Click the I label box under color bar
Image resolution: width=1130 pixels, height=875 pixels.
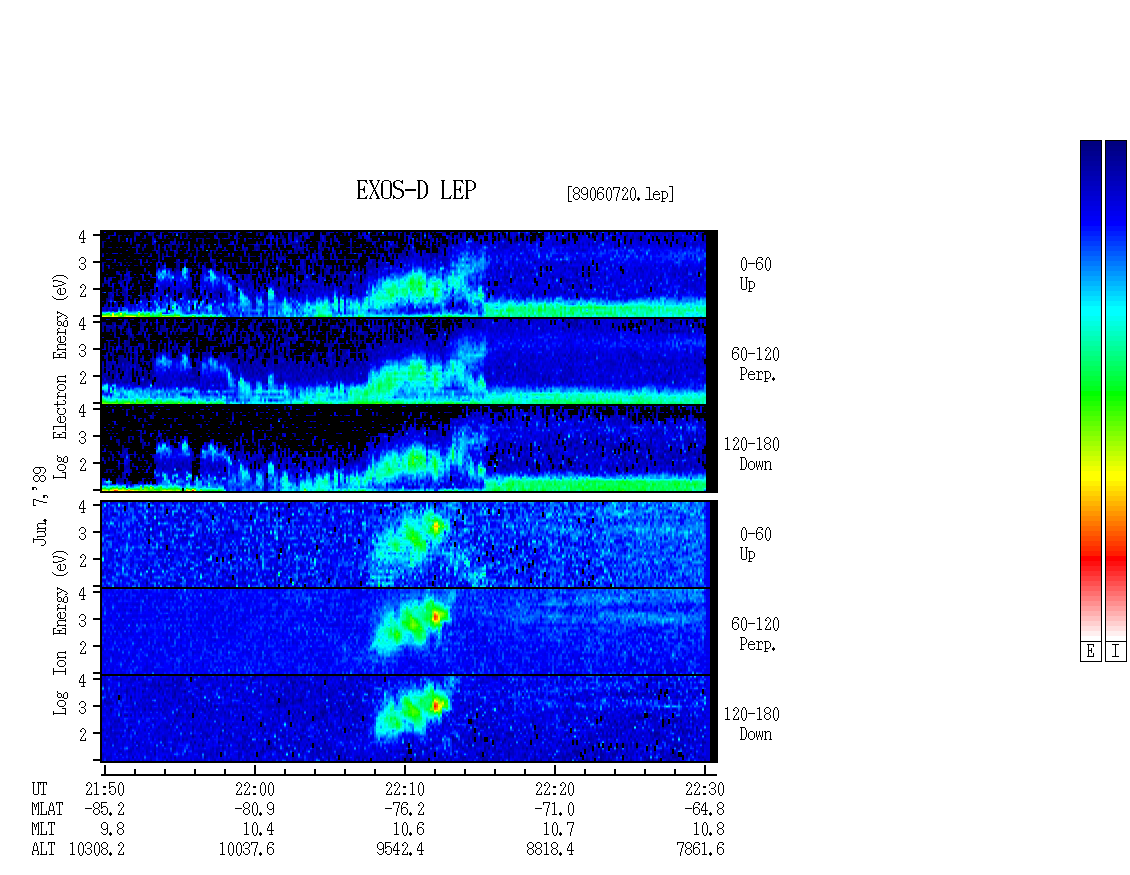1116,652
